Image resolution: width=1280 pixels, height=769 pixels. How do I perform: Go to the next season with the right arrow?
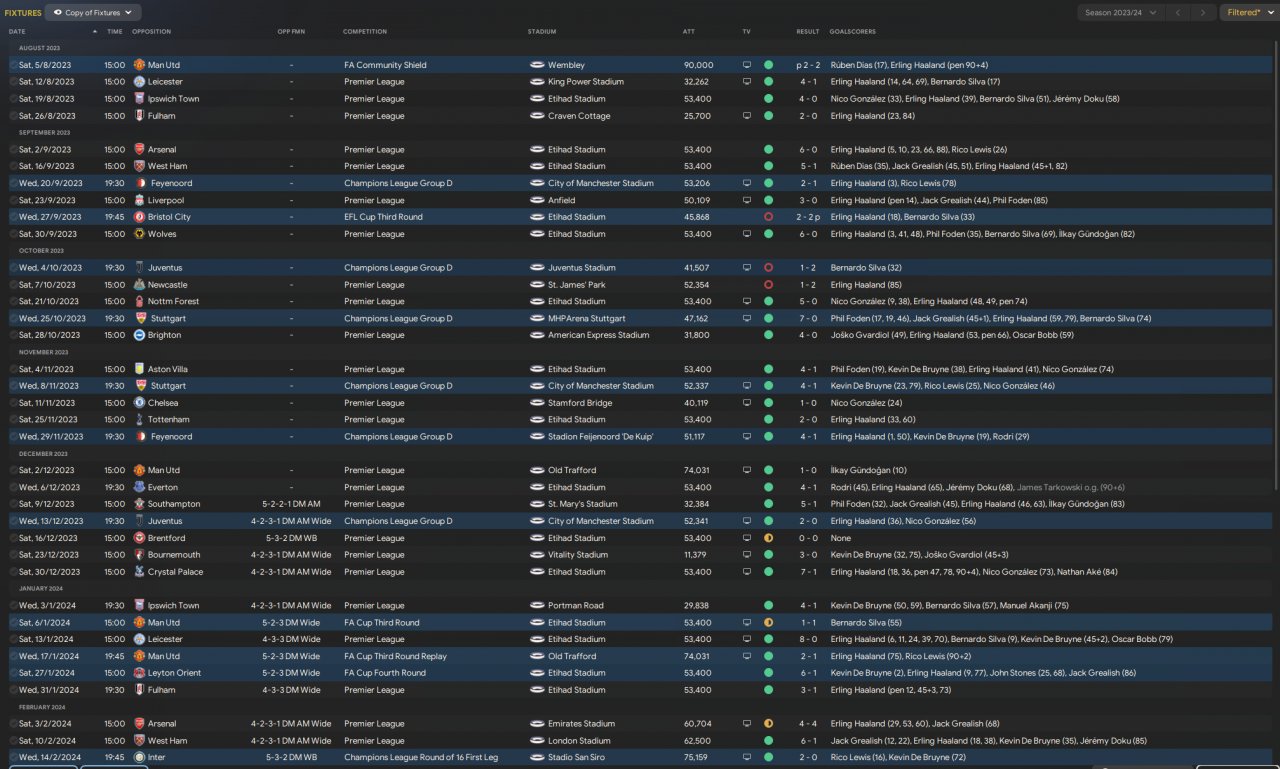[x=1203, y=13]
